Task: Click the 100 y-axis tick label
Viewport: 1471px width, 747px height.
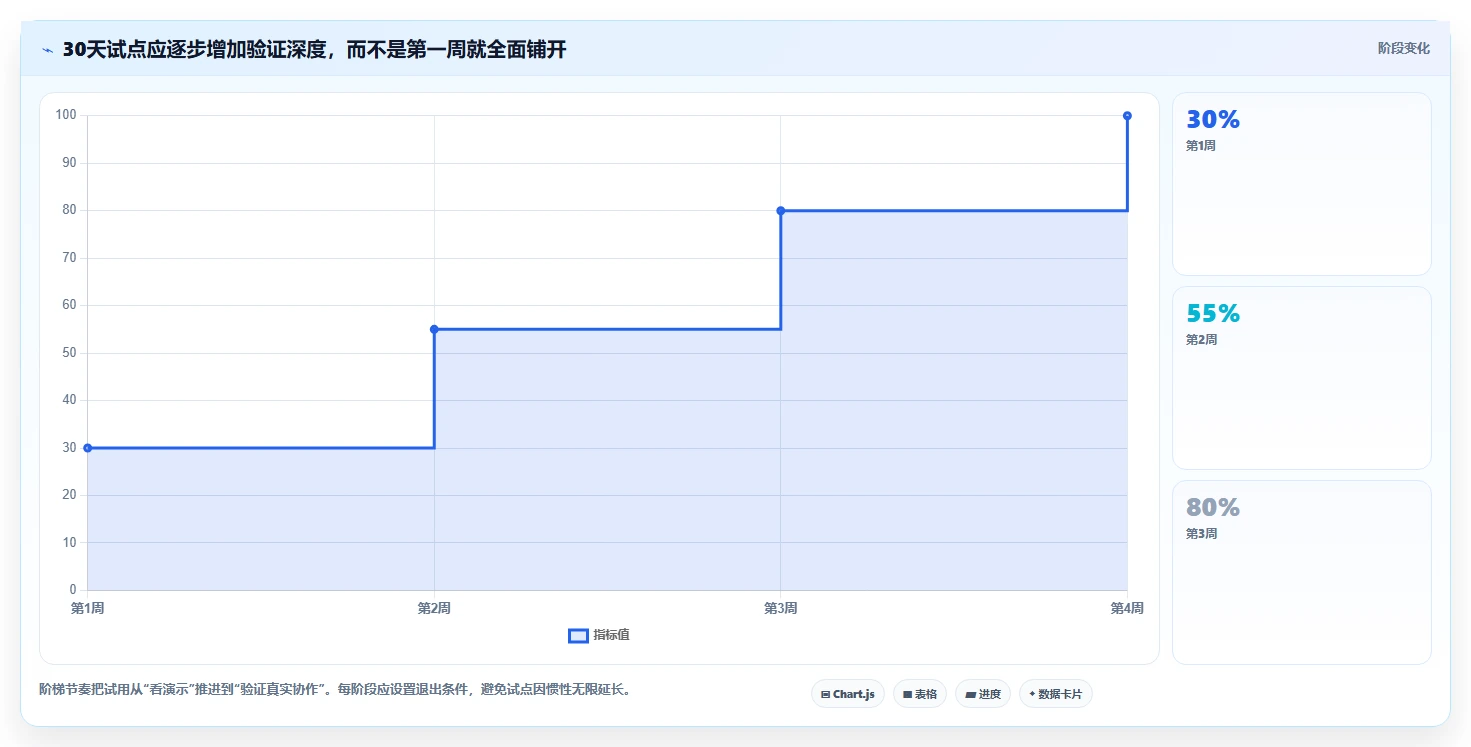Action: click(66, 115)
